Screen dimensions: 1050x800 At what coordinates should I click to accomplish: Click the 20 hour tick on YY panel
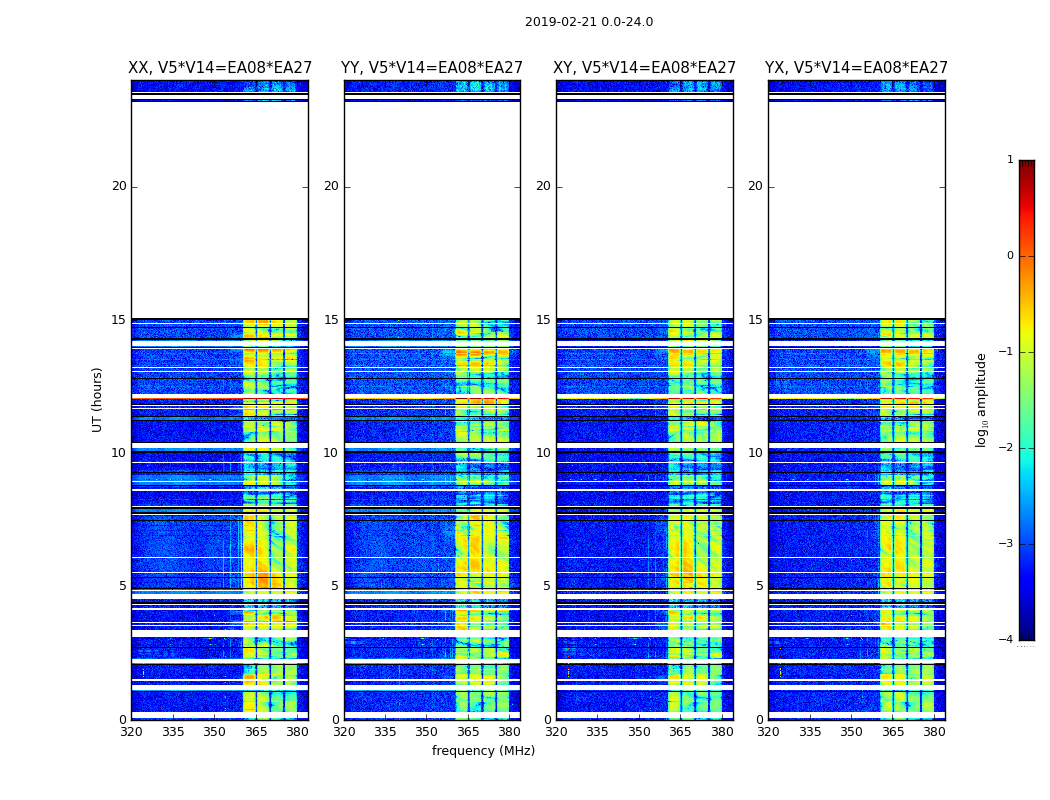(331, 186)
